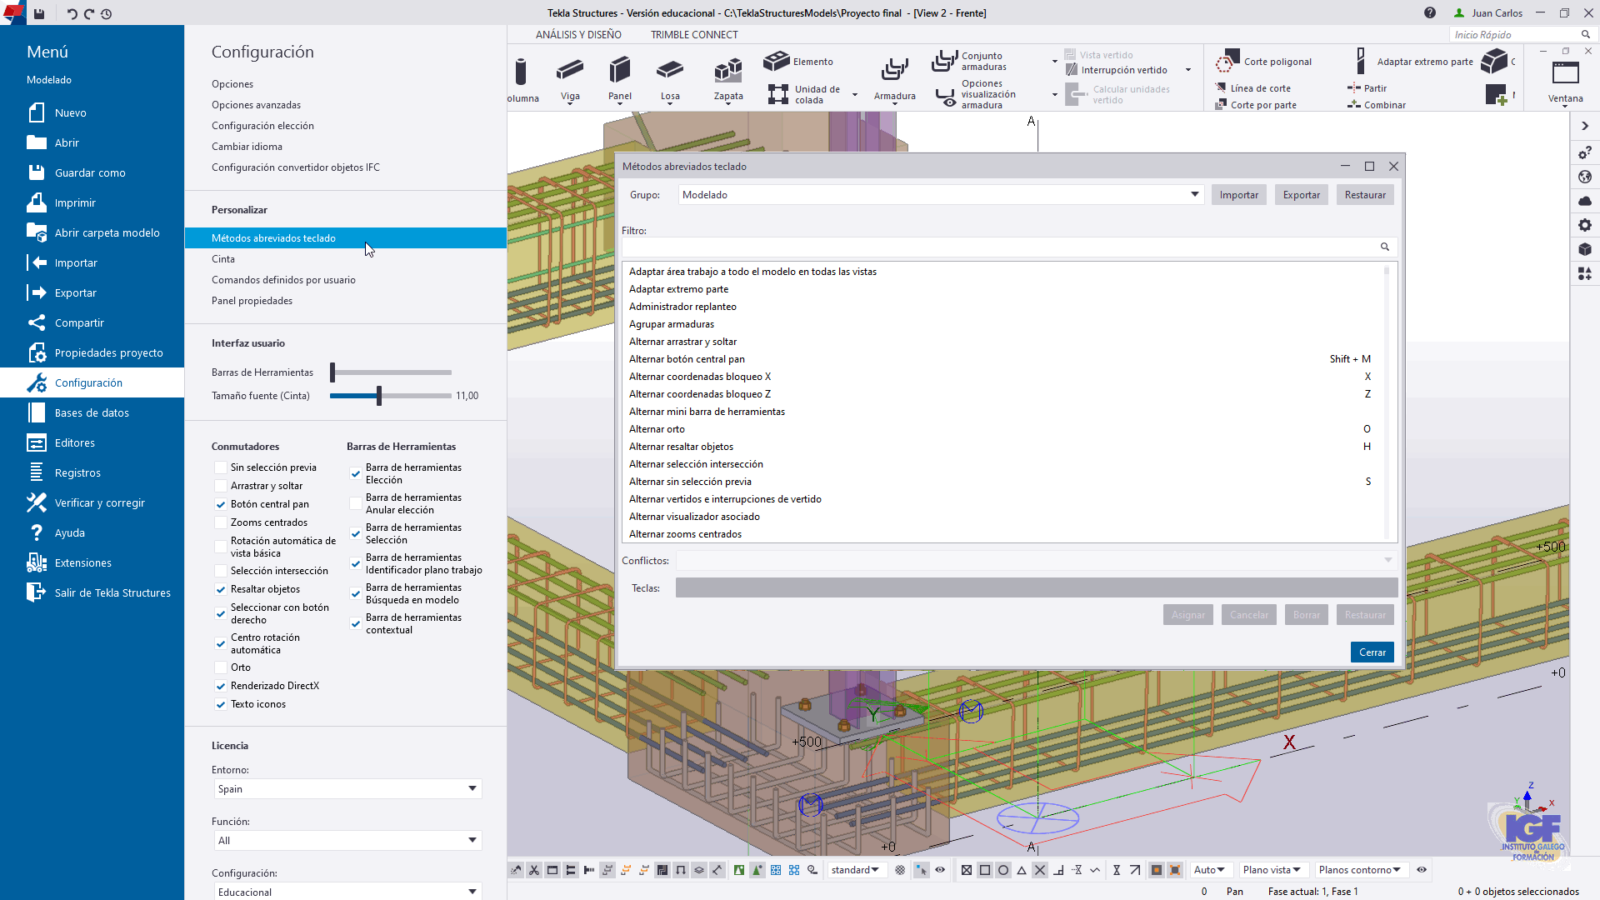Click the Filtro search input field

click(1000, 247)
